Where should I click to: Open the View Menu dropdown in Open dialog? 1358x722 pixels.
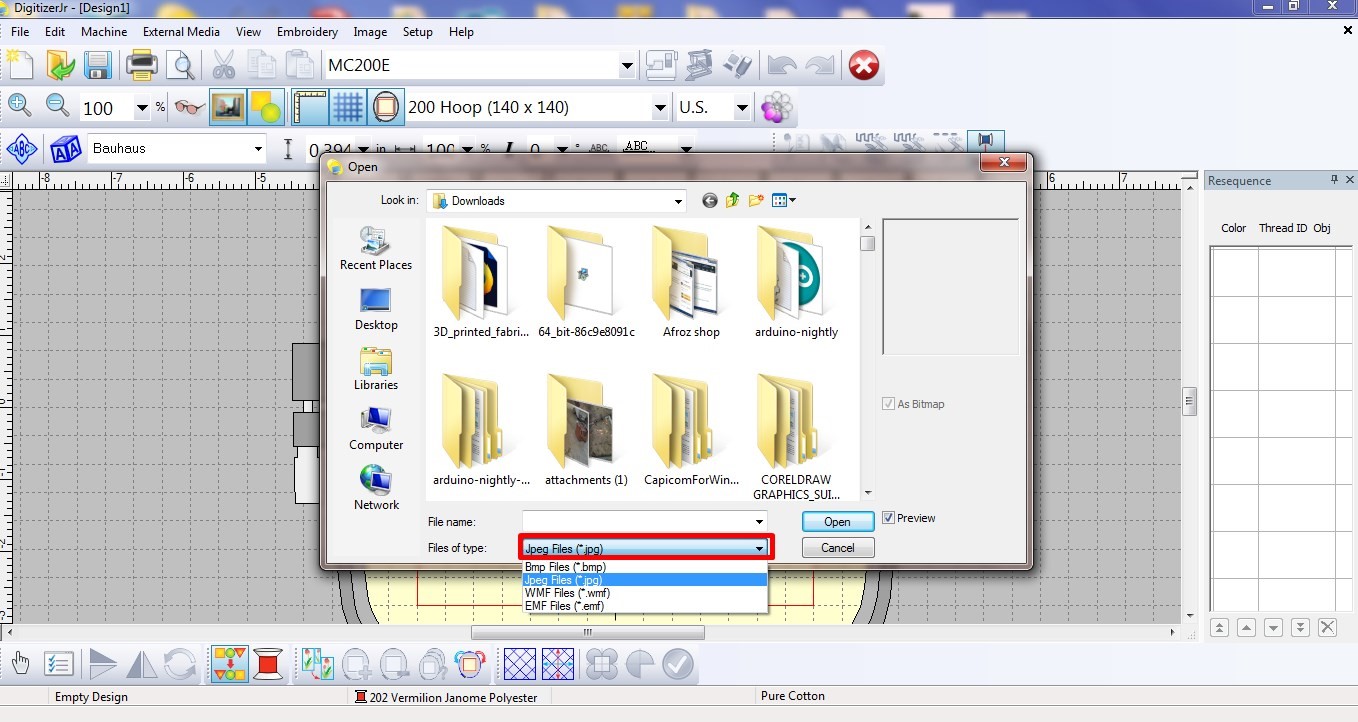coord(784,201)
